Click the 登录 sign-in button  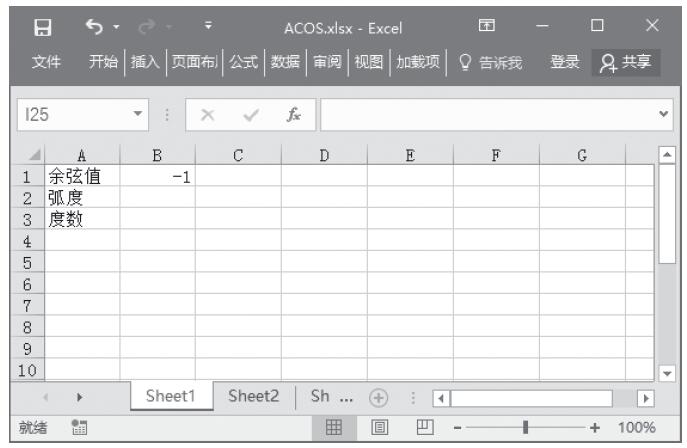coord(565,62)
